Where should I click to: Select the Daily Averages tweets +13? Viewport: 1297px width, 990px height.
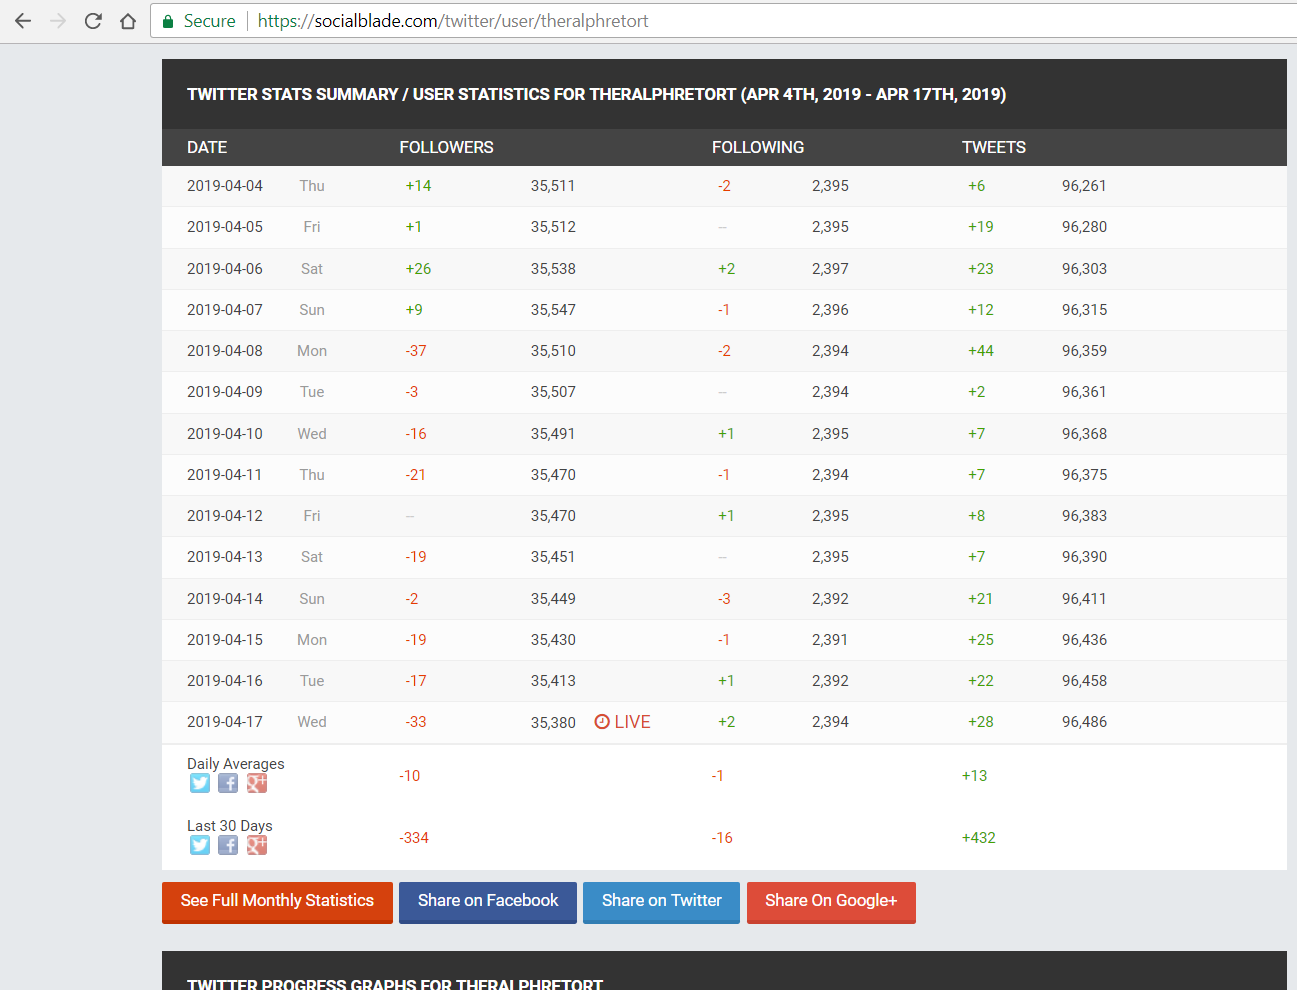[x=974, y=776]
